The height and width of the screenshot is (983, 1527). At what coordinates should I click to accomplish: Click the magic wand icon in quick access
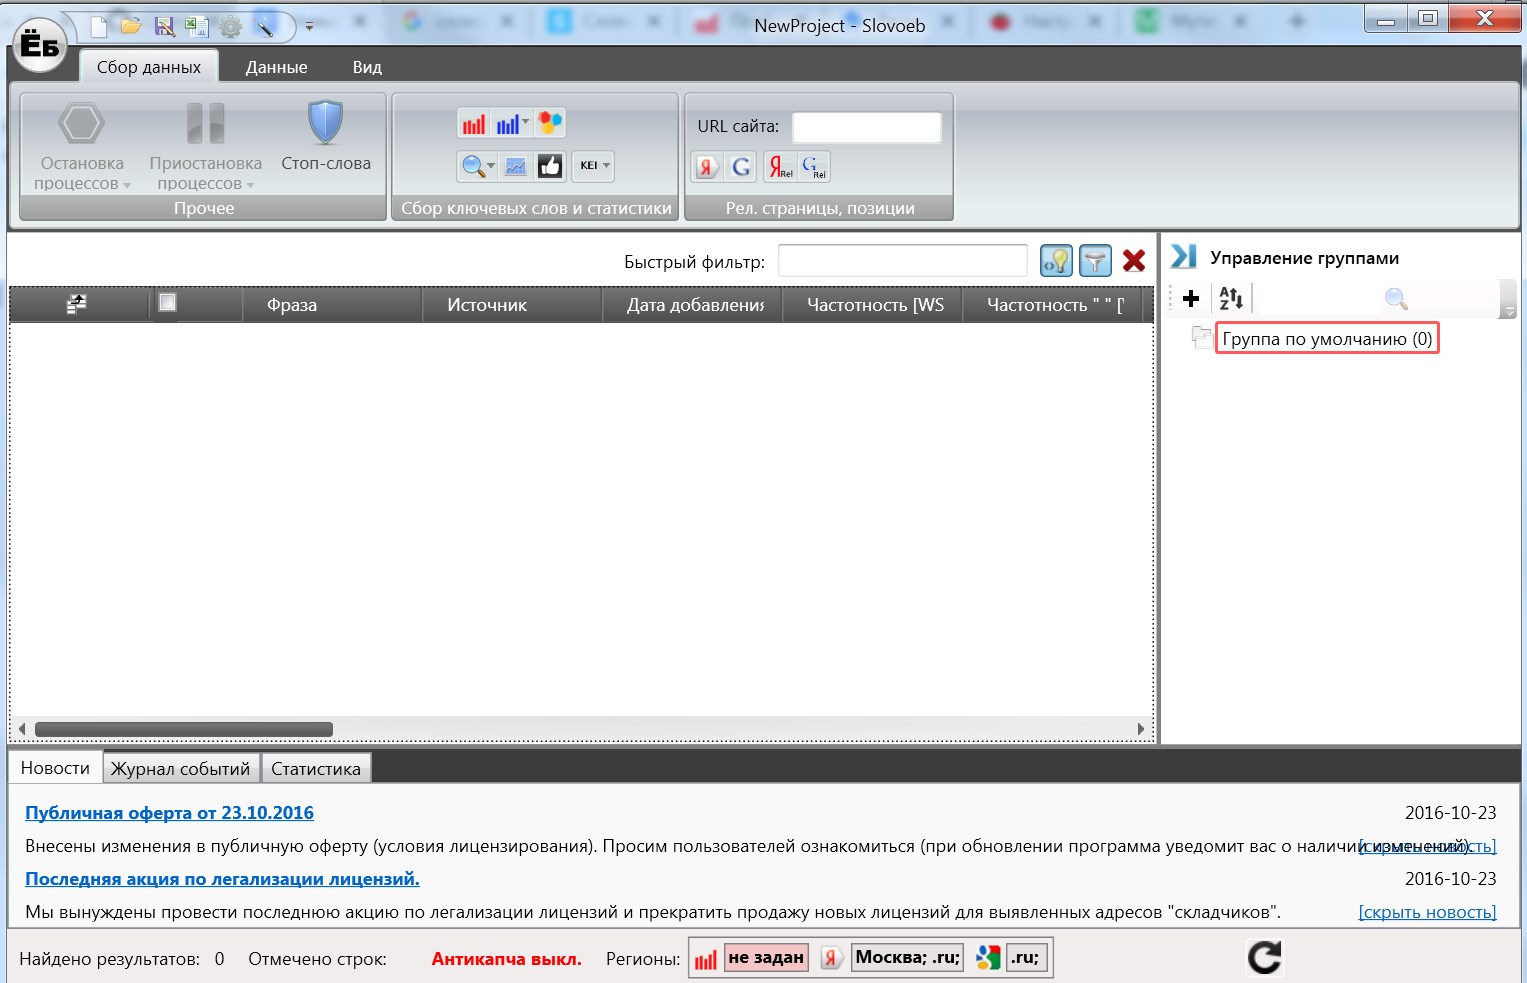click(264, 27)
